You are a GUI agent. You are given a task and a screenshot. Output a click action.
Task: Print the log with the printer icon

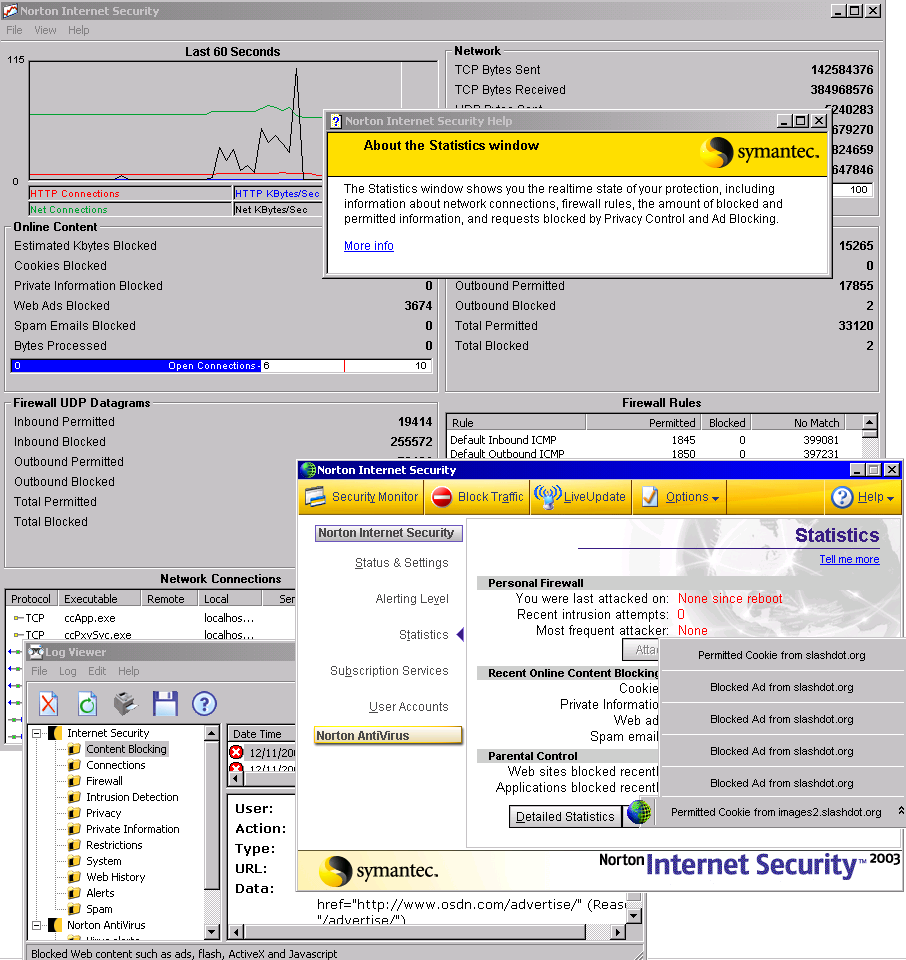pos(126,703)
